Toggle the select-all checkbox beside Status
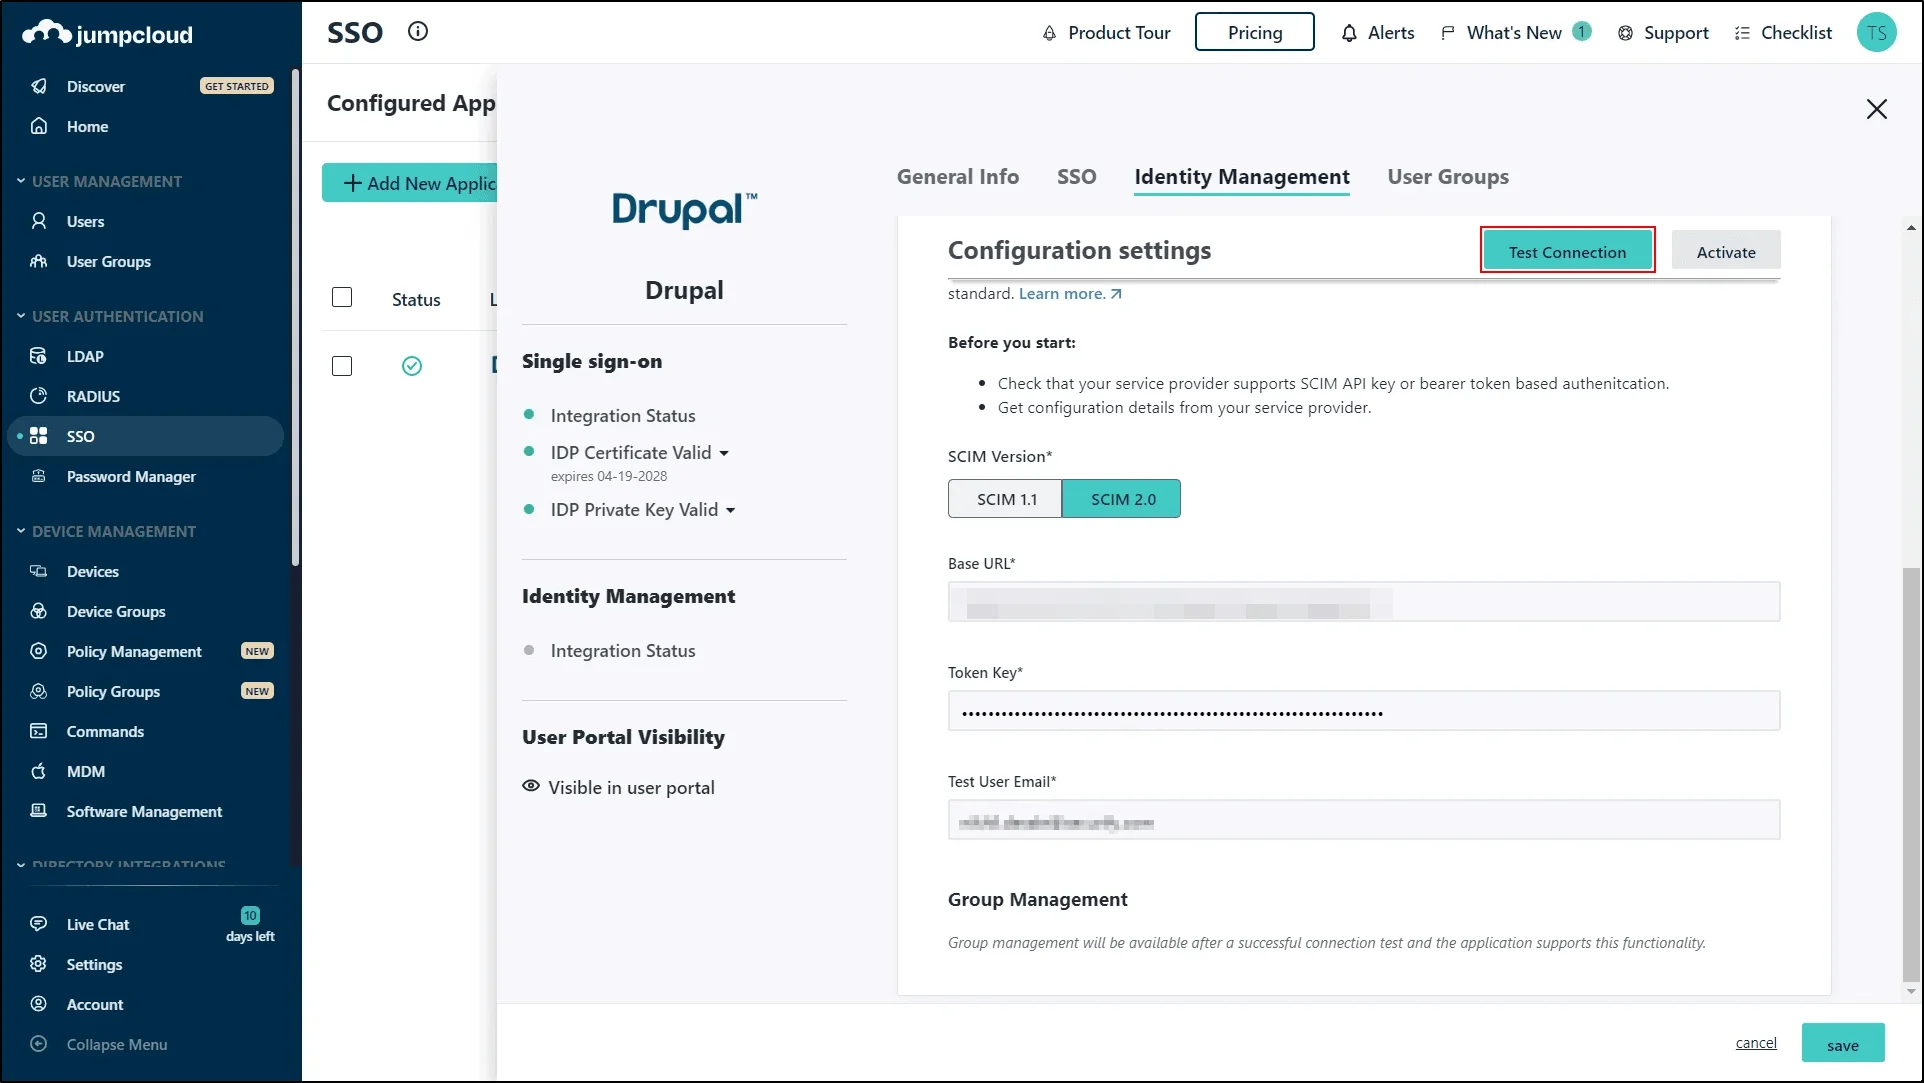Screen dimensions: 1924x1083 tap(342, 297)
